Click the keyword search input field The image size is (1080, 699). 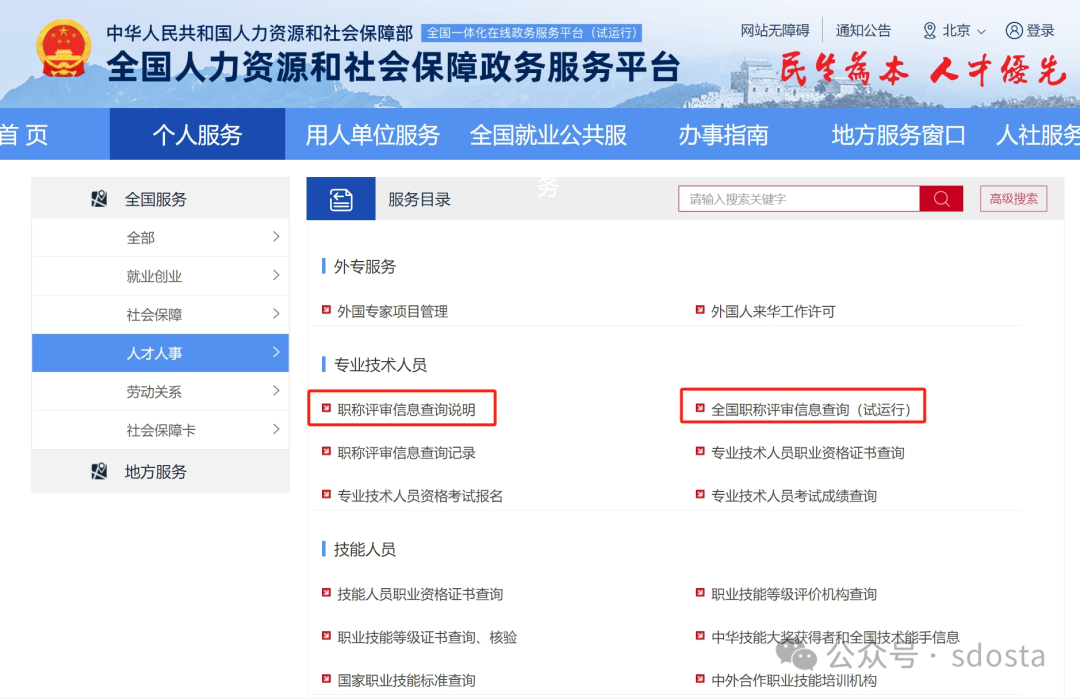tap(799, 199)
